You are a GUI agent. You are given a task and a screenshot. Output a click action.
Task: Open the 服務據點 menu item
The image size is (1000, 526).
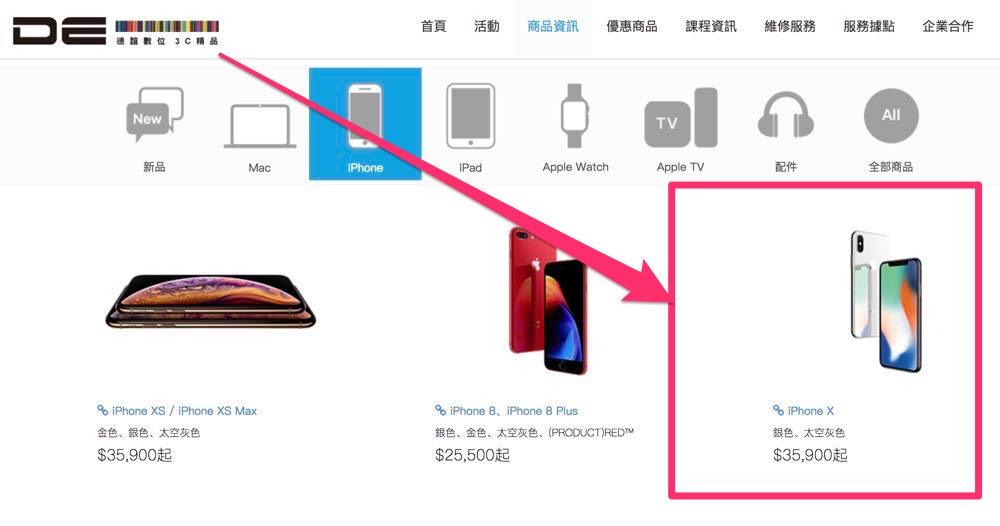tap(869, 26)
